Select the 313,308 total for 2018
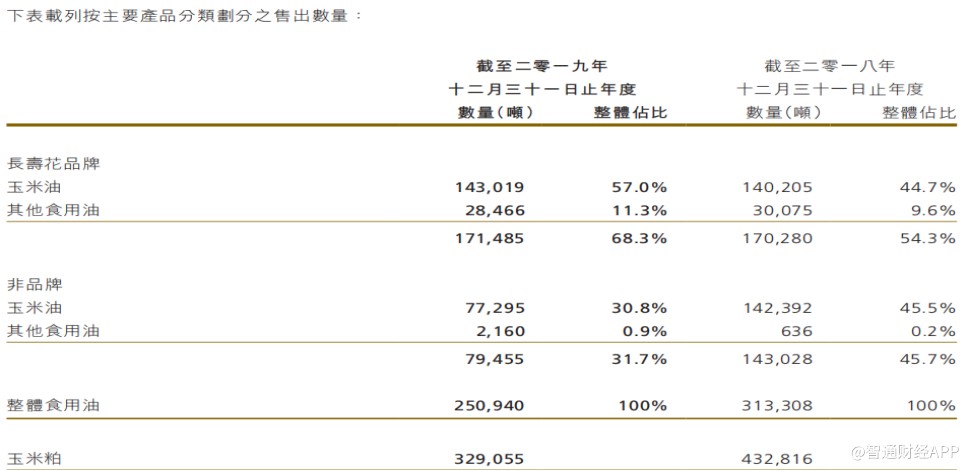969x471 pixels. pos(777,405)
